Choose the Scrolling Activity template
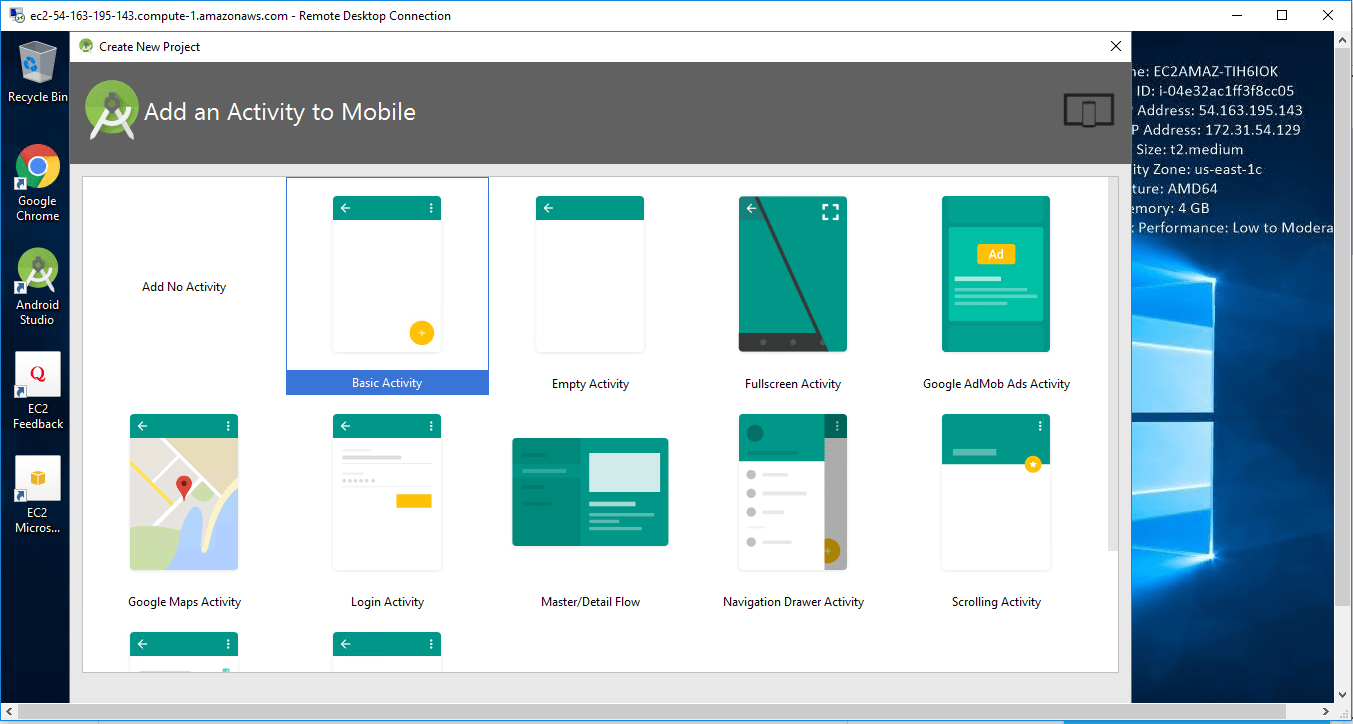1353x724 pixels. coord(996,492)
